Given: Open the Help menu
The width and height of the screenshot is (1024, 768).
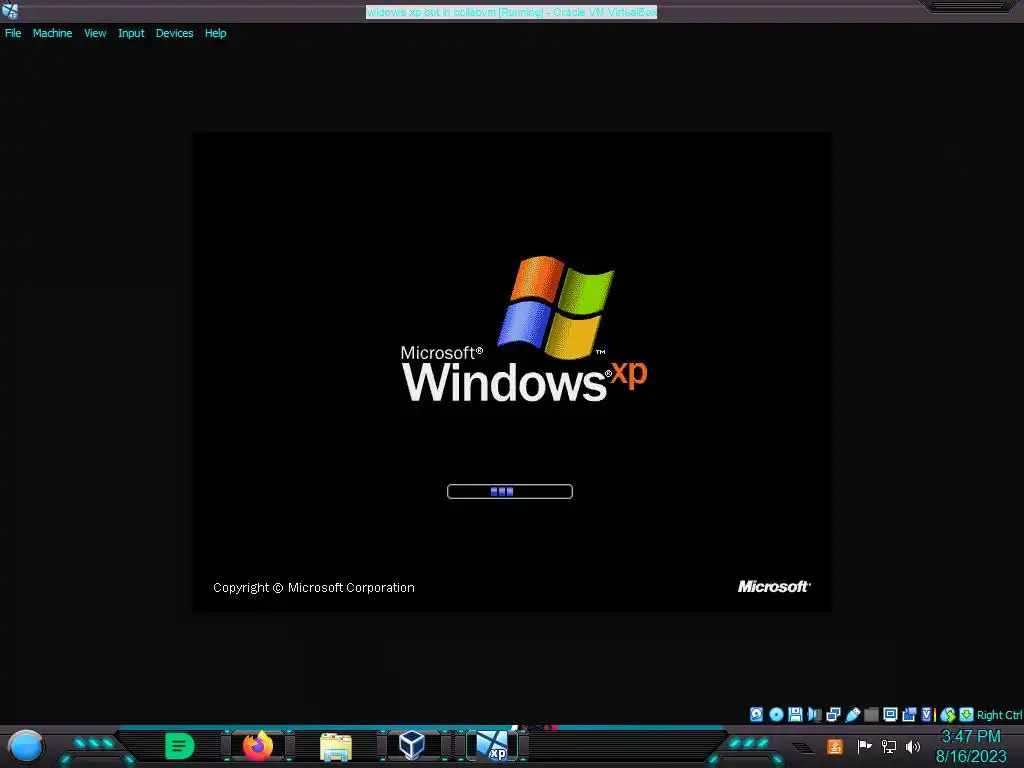Looking at the screenshot, I should [x=216, y=33].
